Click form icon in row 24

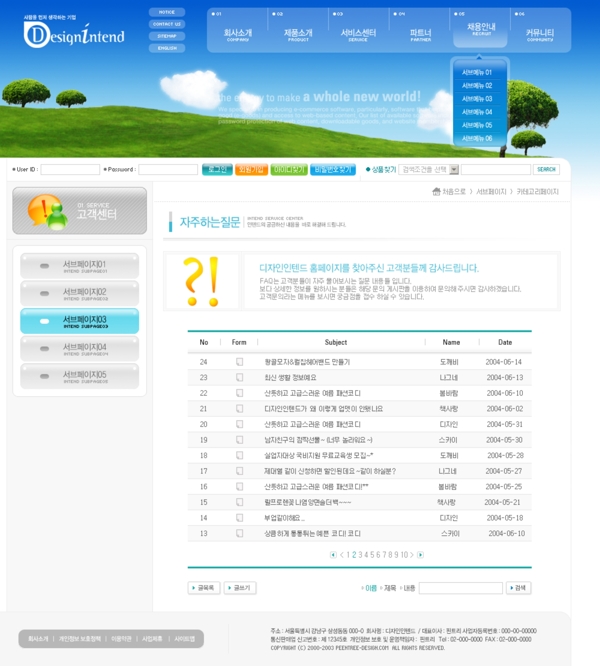[x=239, y=362]
